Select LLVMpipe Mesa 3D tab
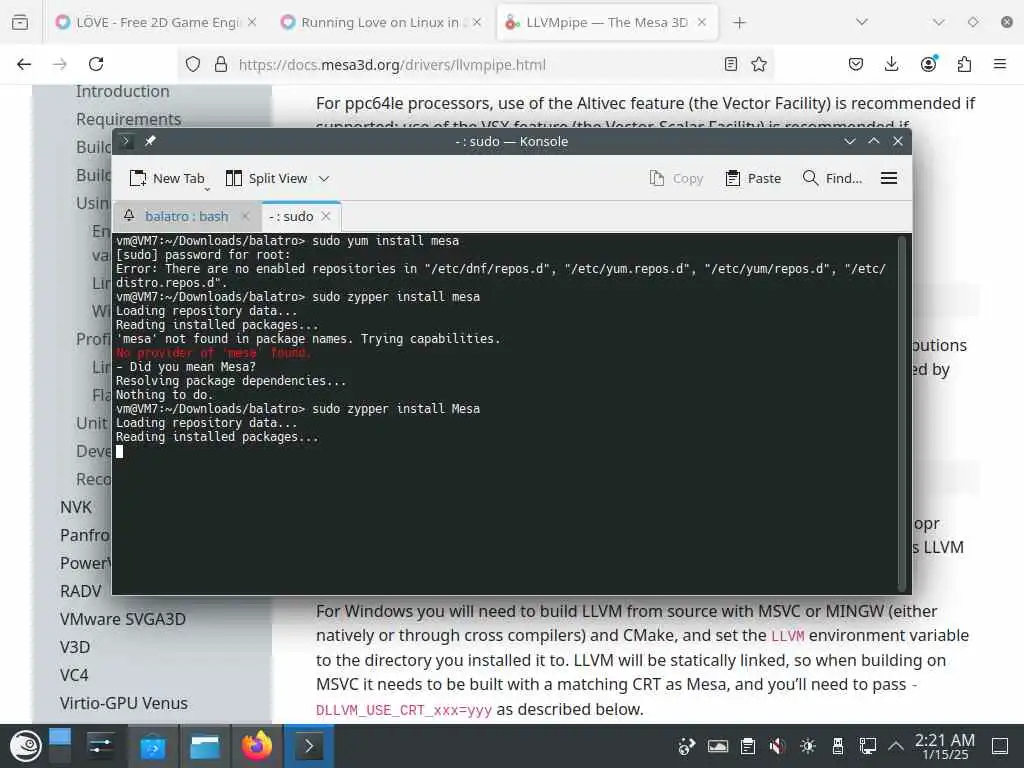This screenshot has height=768, width=1024. [607, 22]
